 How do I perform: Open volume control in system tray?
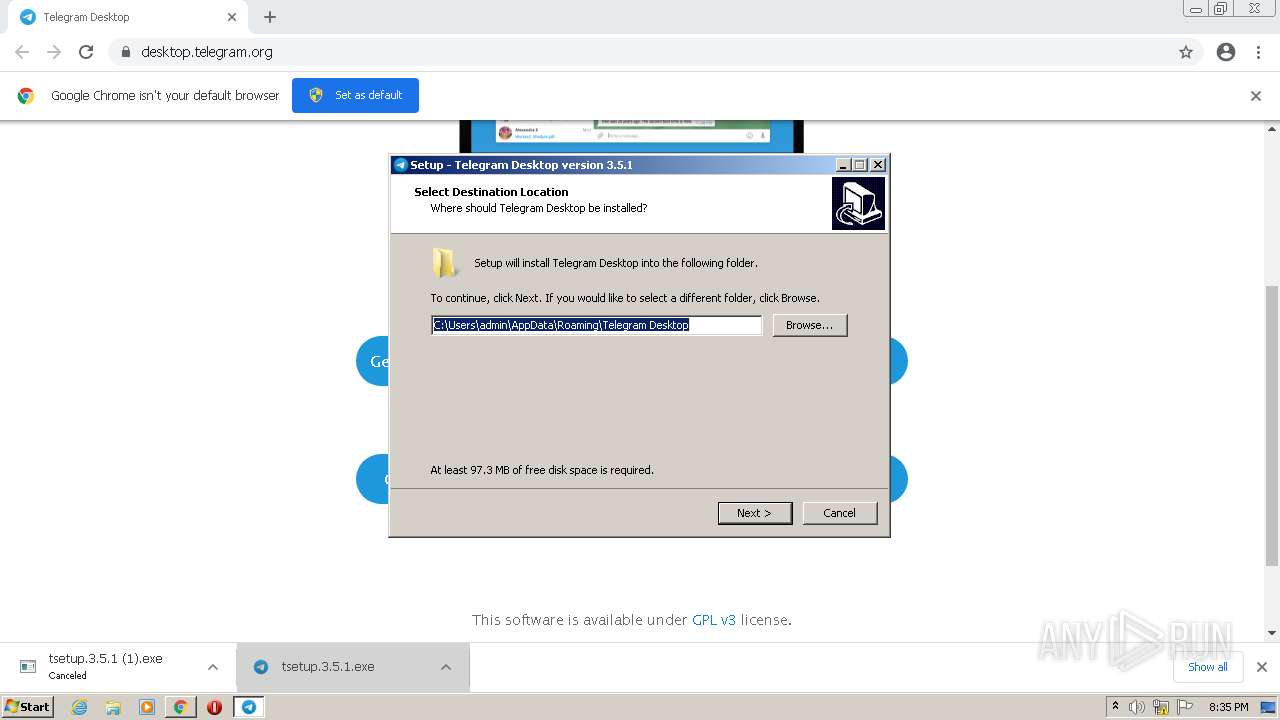1137,707
